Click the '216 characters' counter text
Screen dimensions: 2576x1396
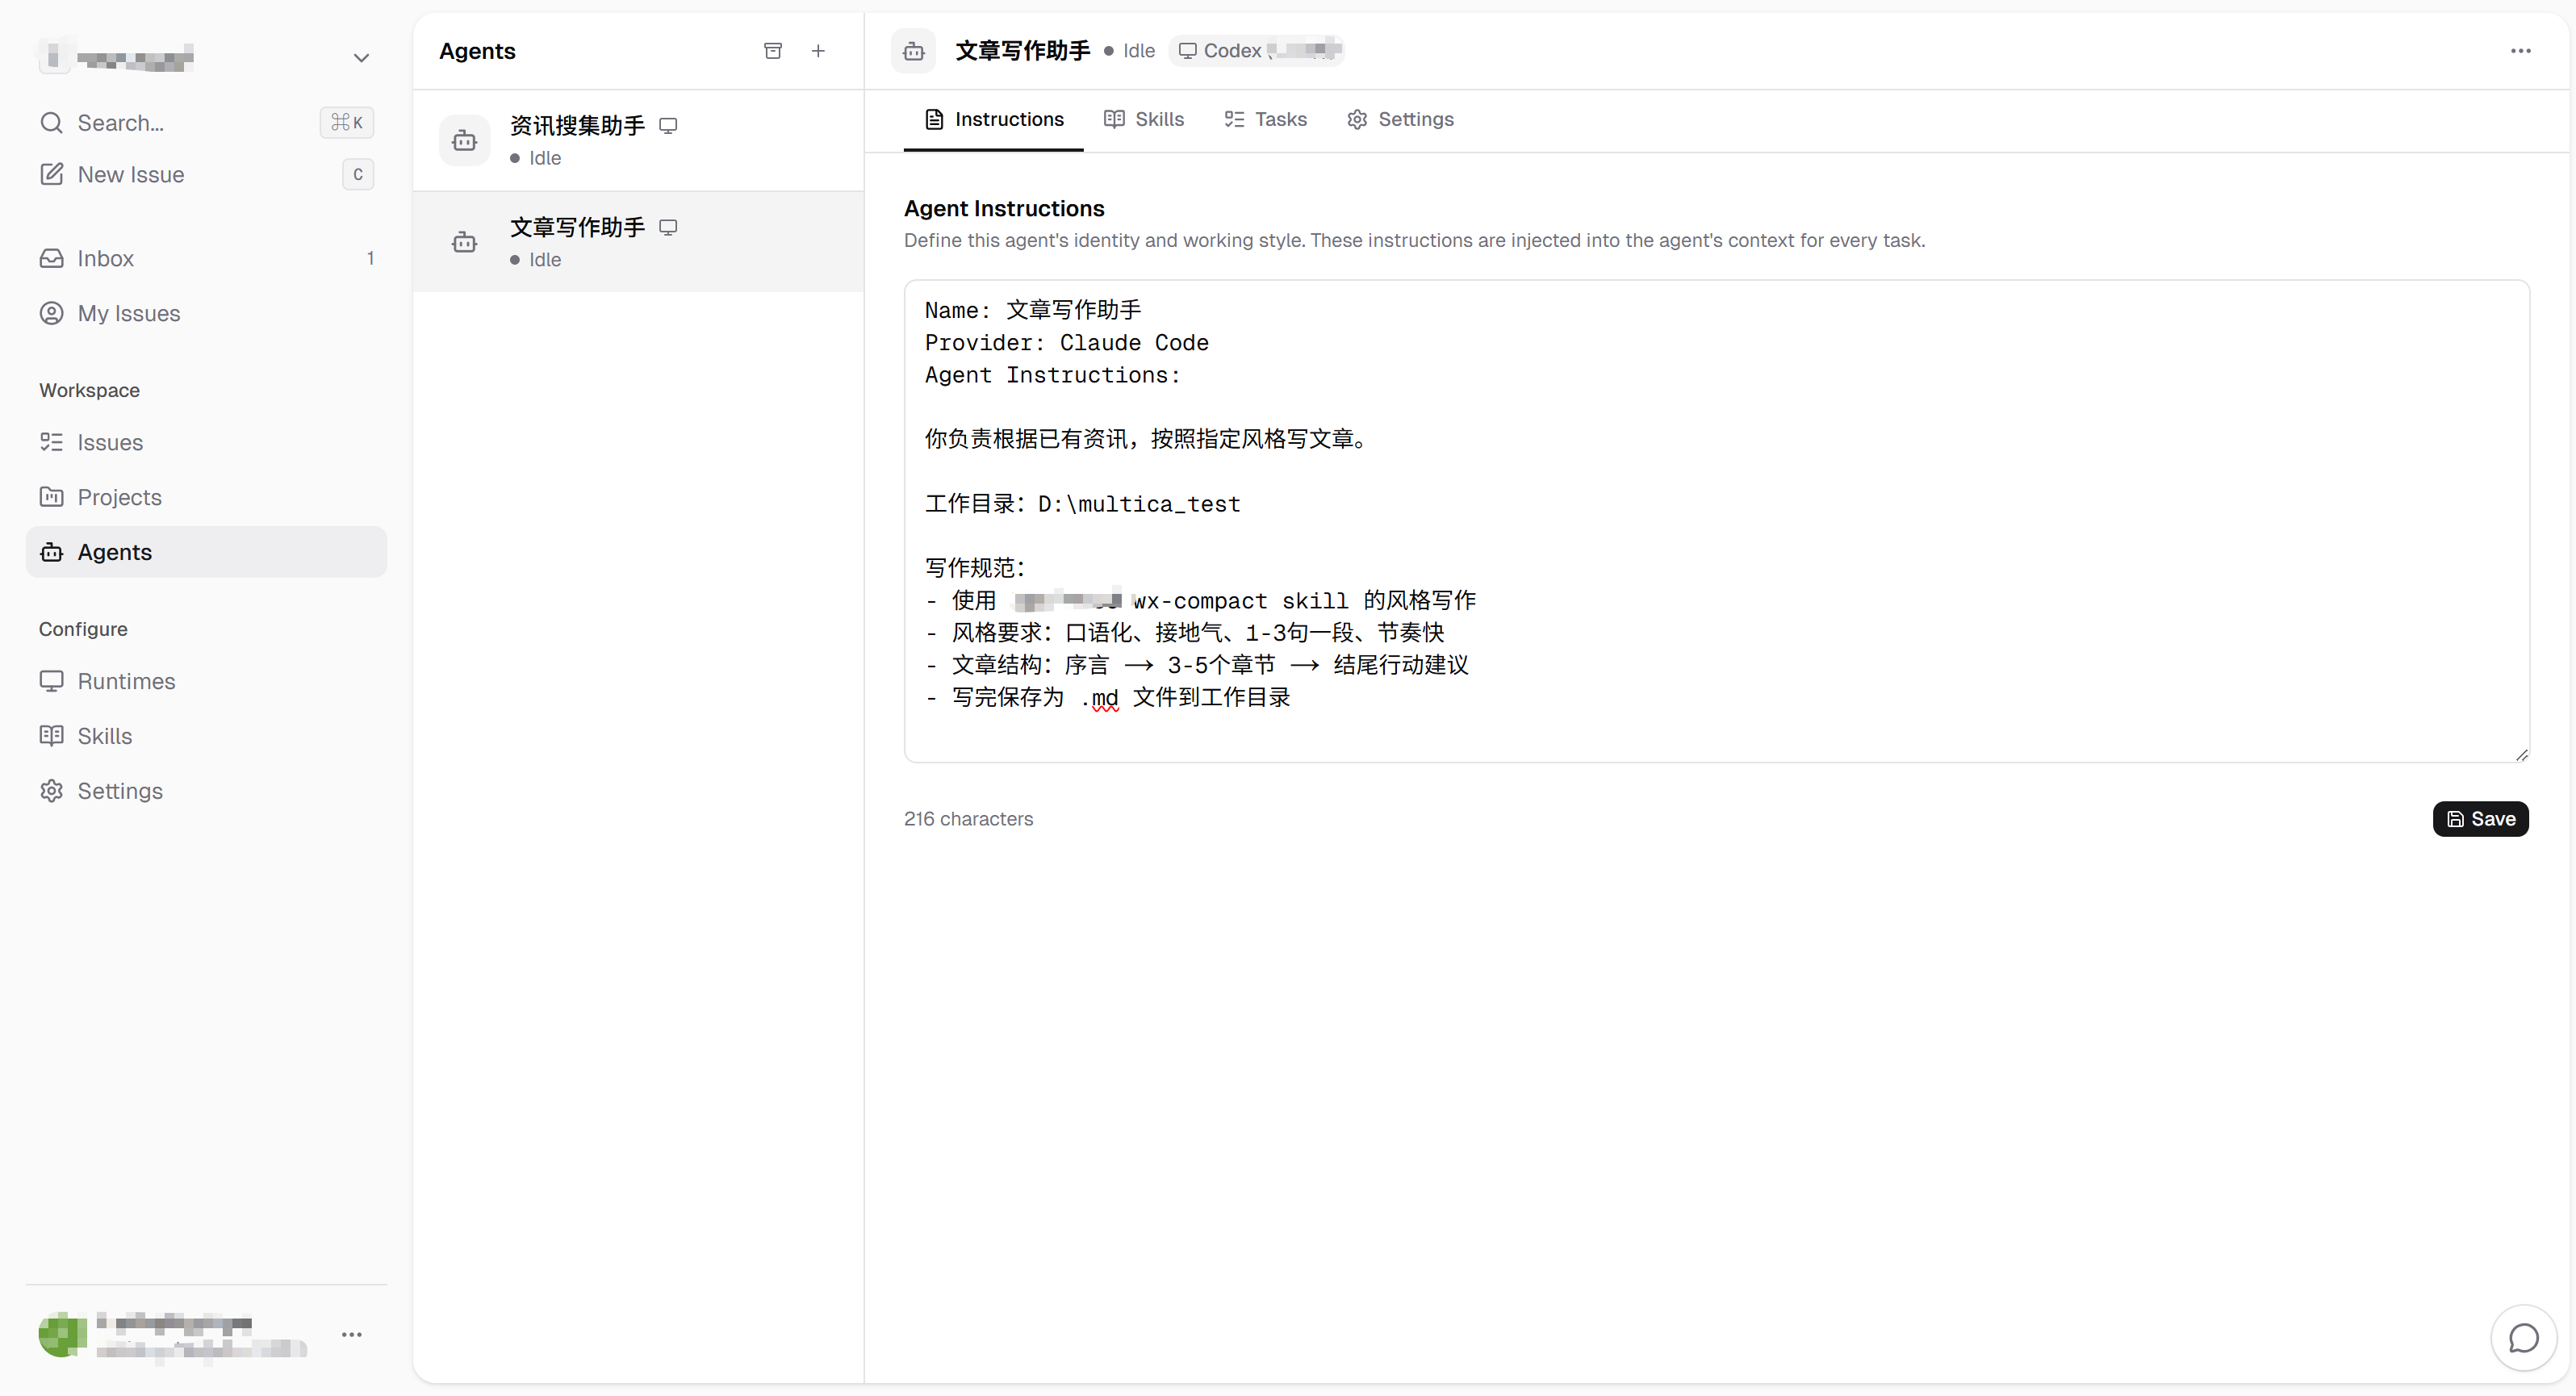point(968,819)
